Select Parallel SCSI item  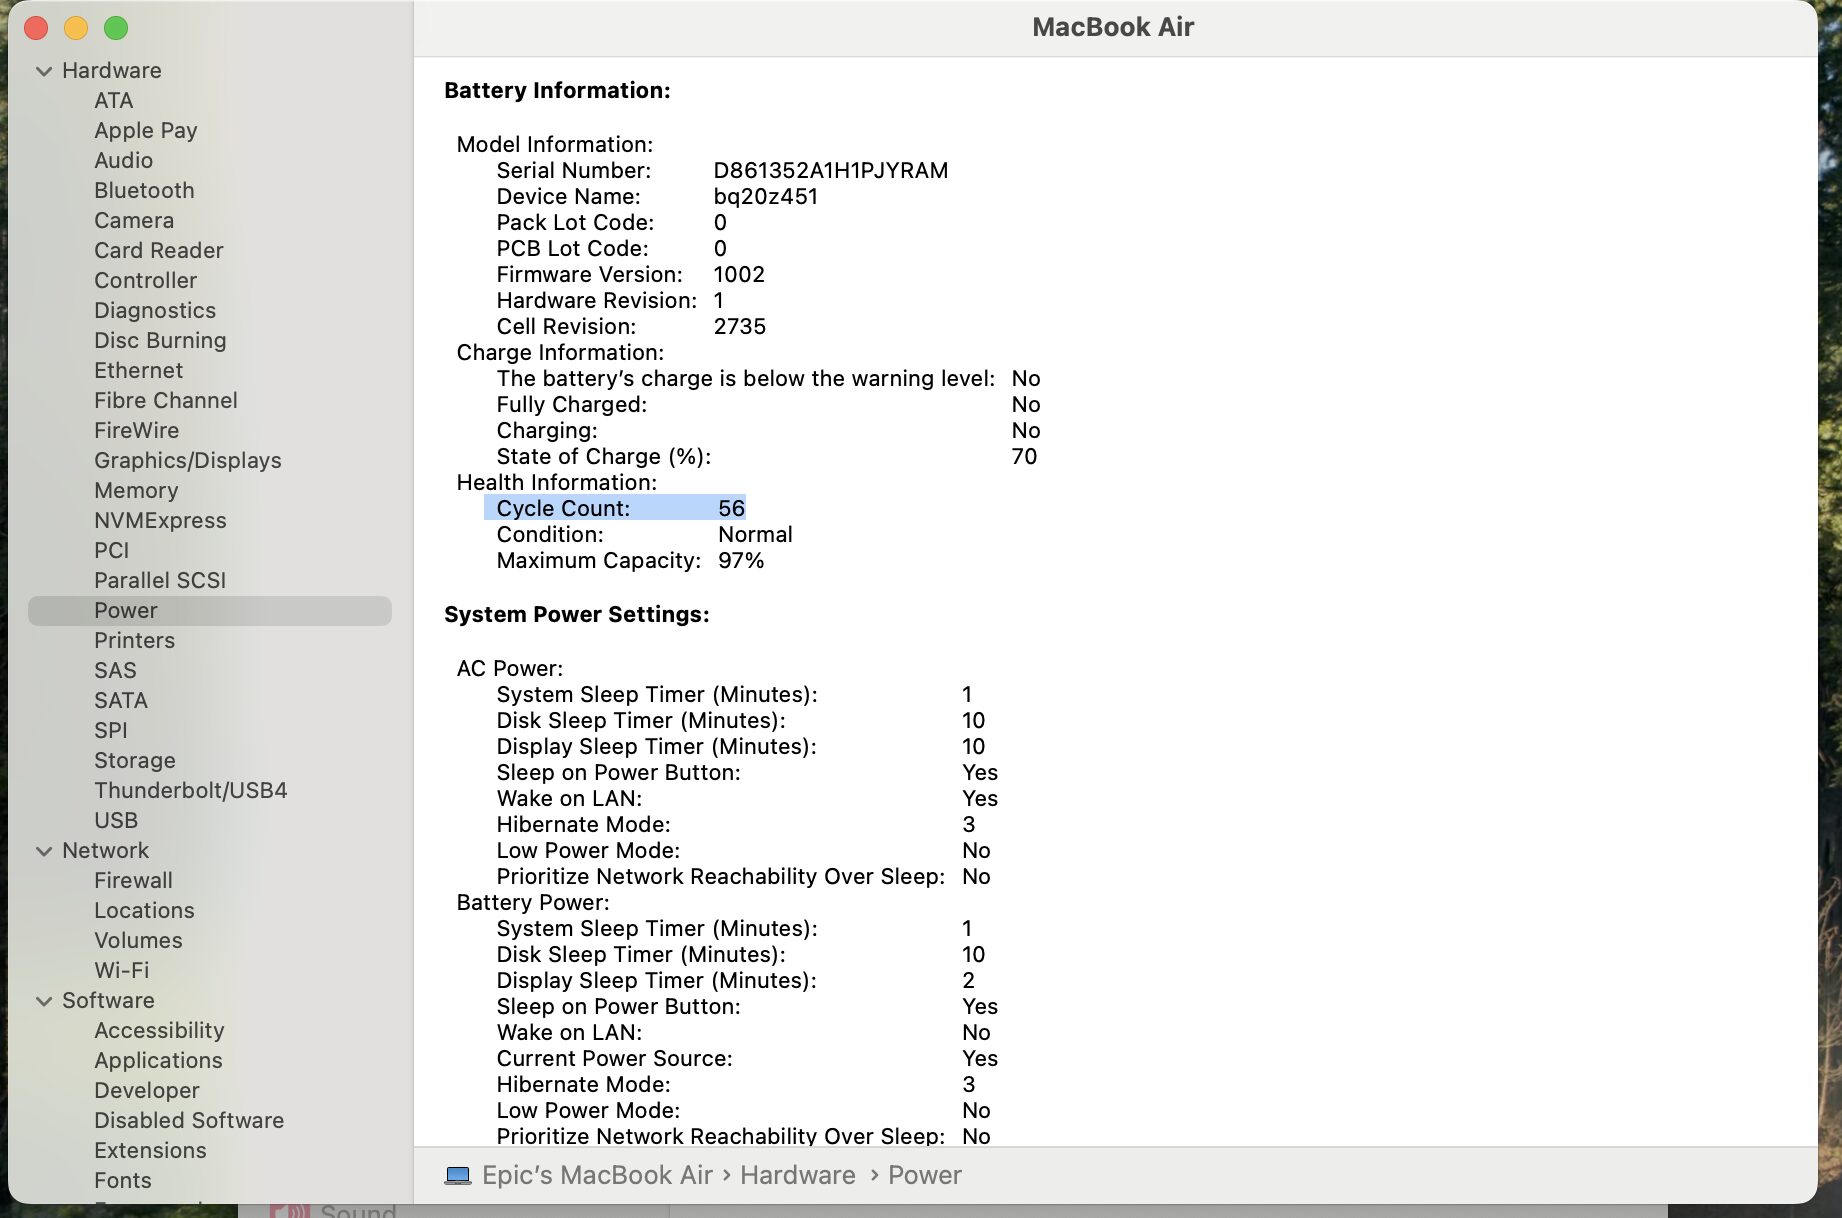[160, 581]
